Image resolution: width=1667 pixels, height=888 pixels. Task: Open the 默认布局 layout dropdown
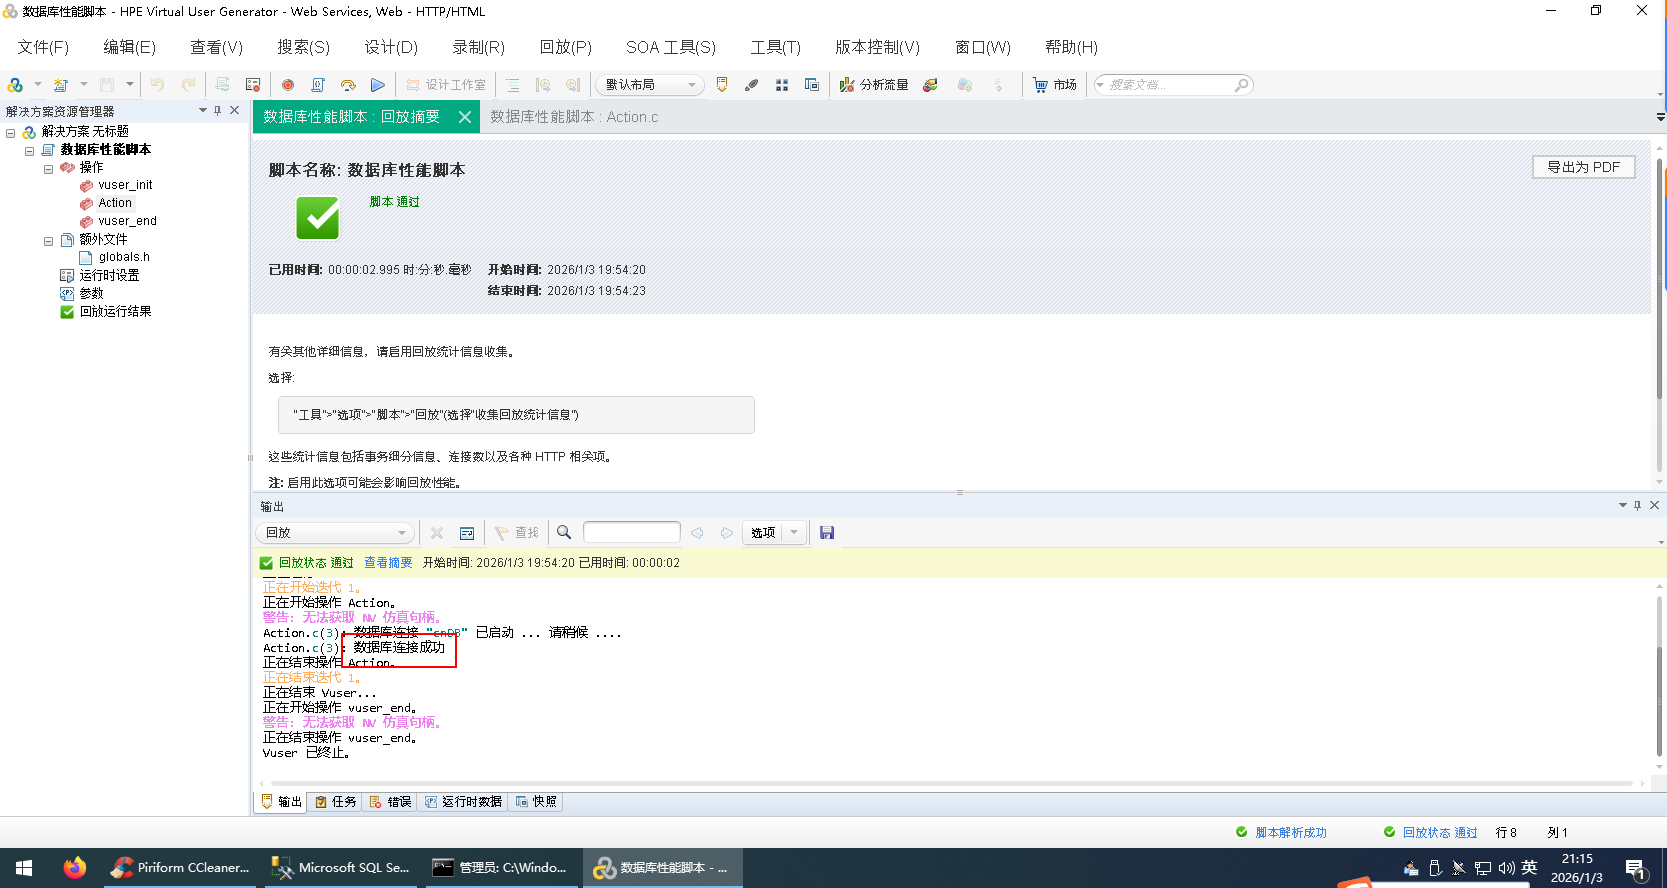[x=650, y=85]
